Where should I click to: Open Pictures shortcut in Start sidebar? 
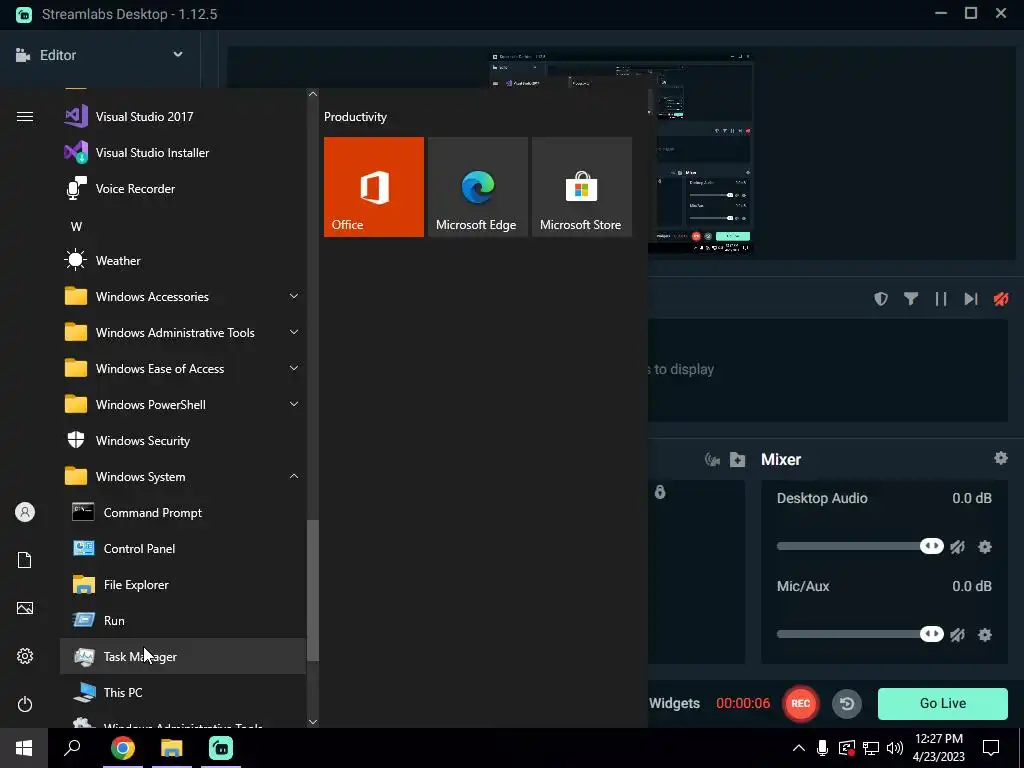[25, 608]
